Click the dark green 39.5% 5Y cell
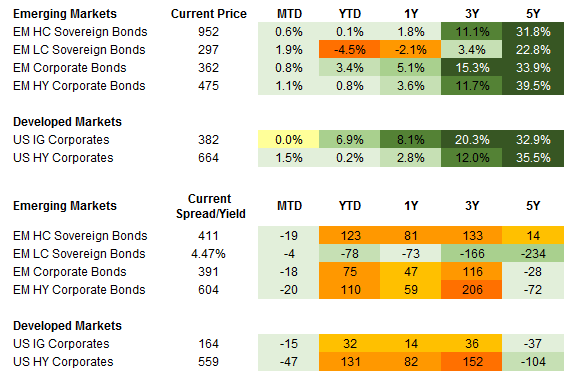 (x=533, y=86)
